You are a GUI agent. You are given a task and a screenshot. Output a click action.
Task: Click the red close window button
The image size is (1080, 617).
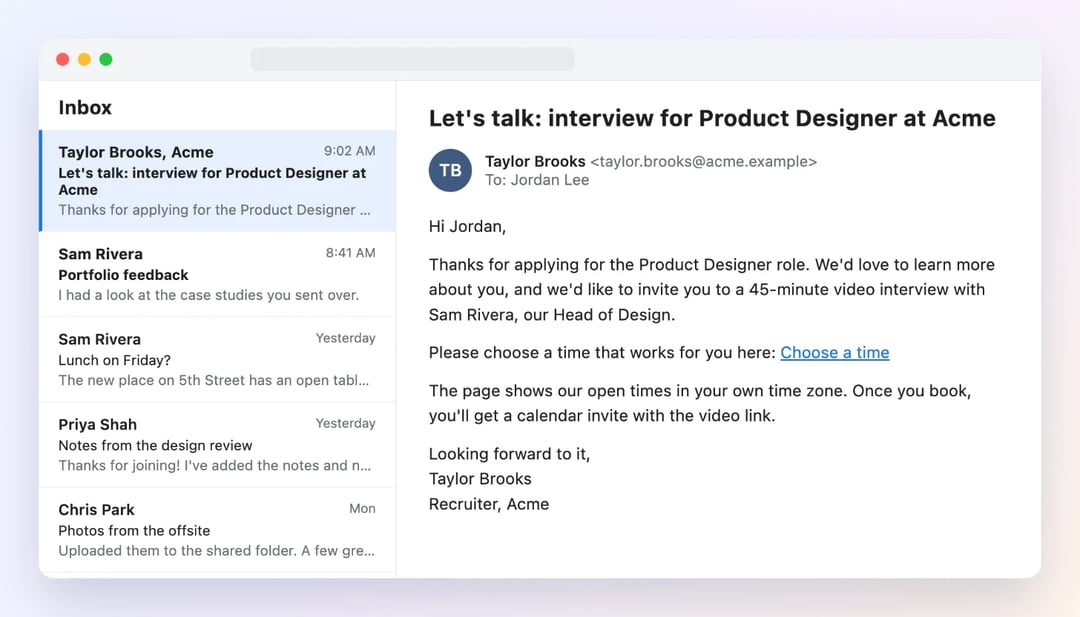click(x=63, y=59)
